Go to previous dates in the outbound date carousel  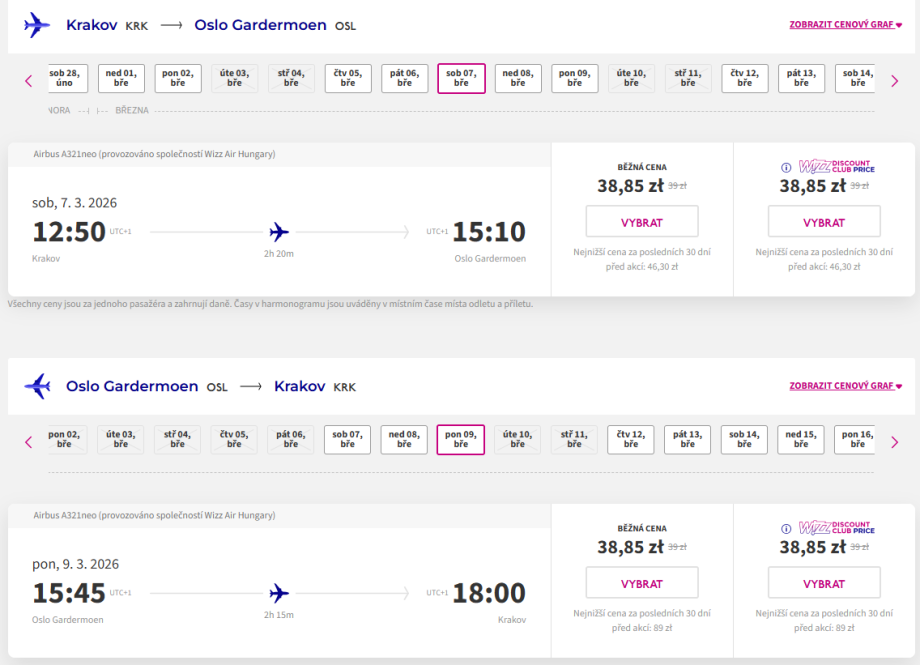click(28, 80)
